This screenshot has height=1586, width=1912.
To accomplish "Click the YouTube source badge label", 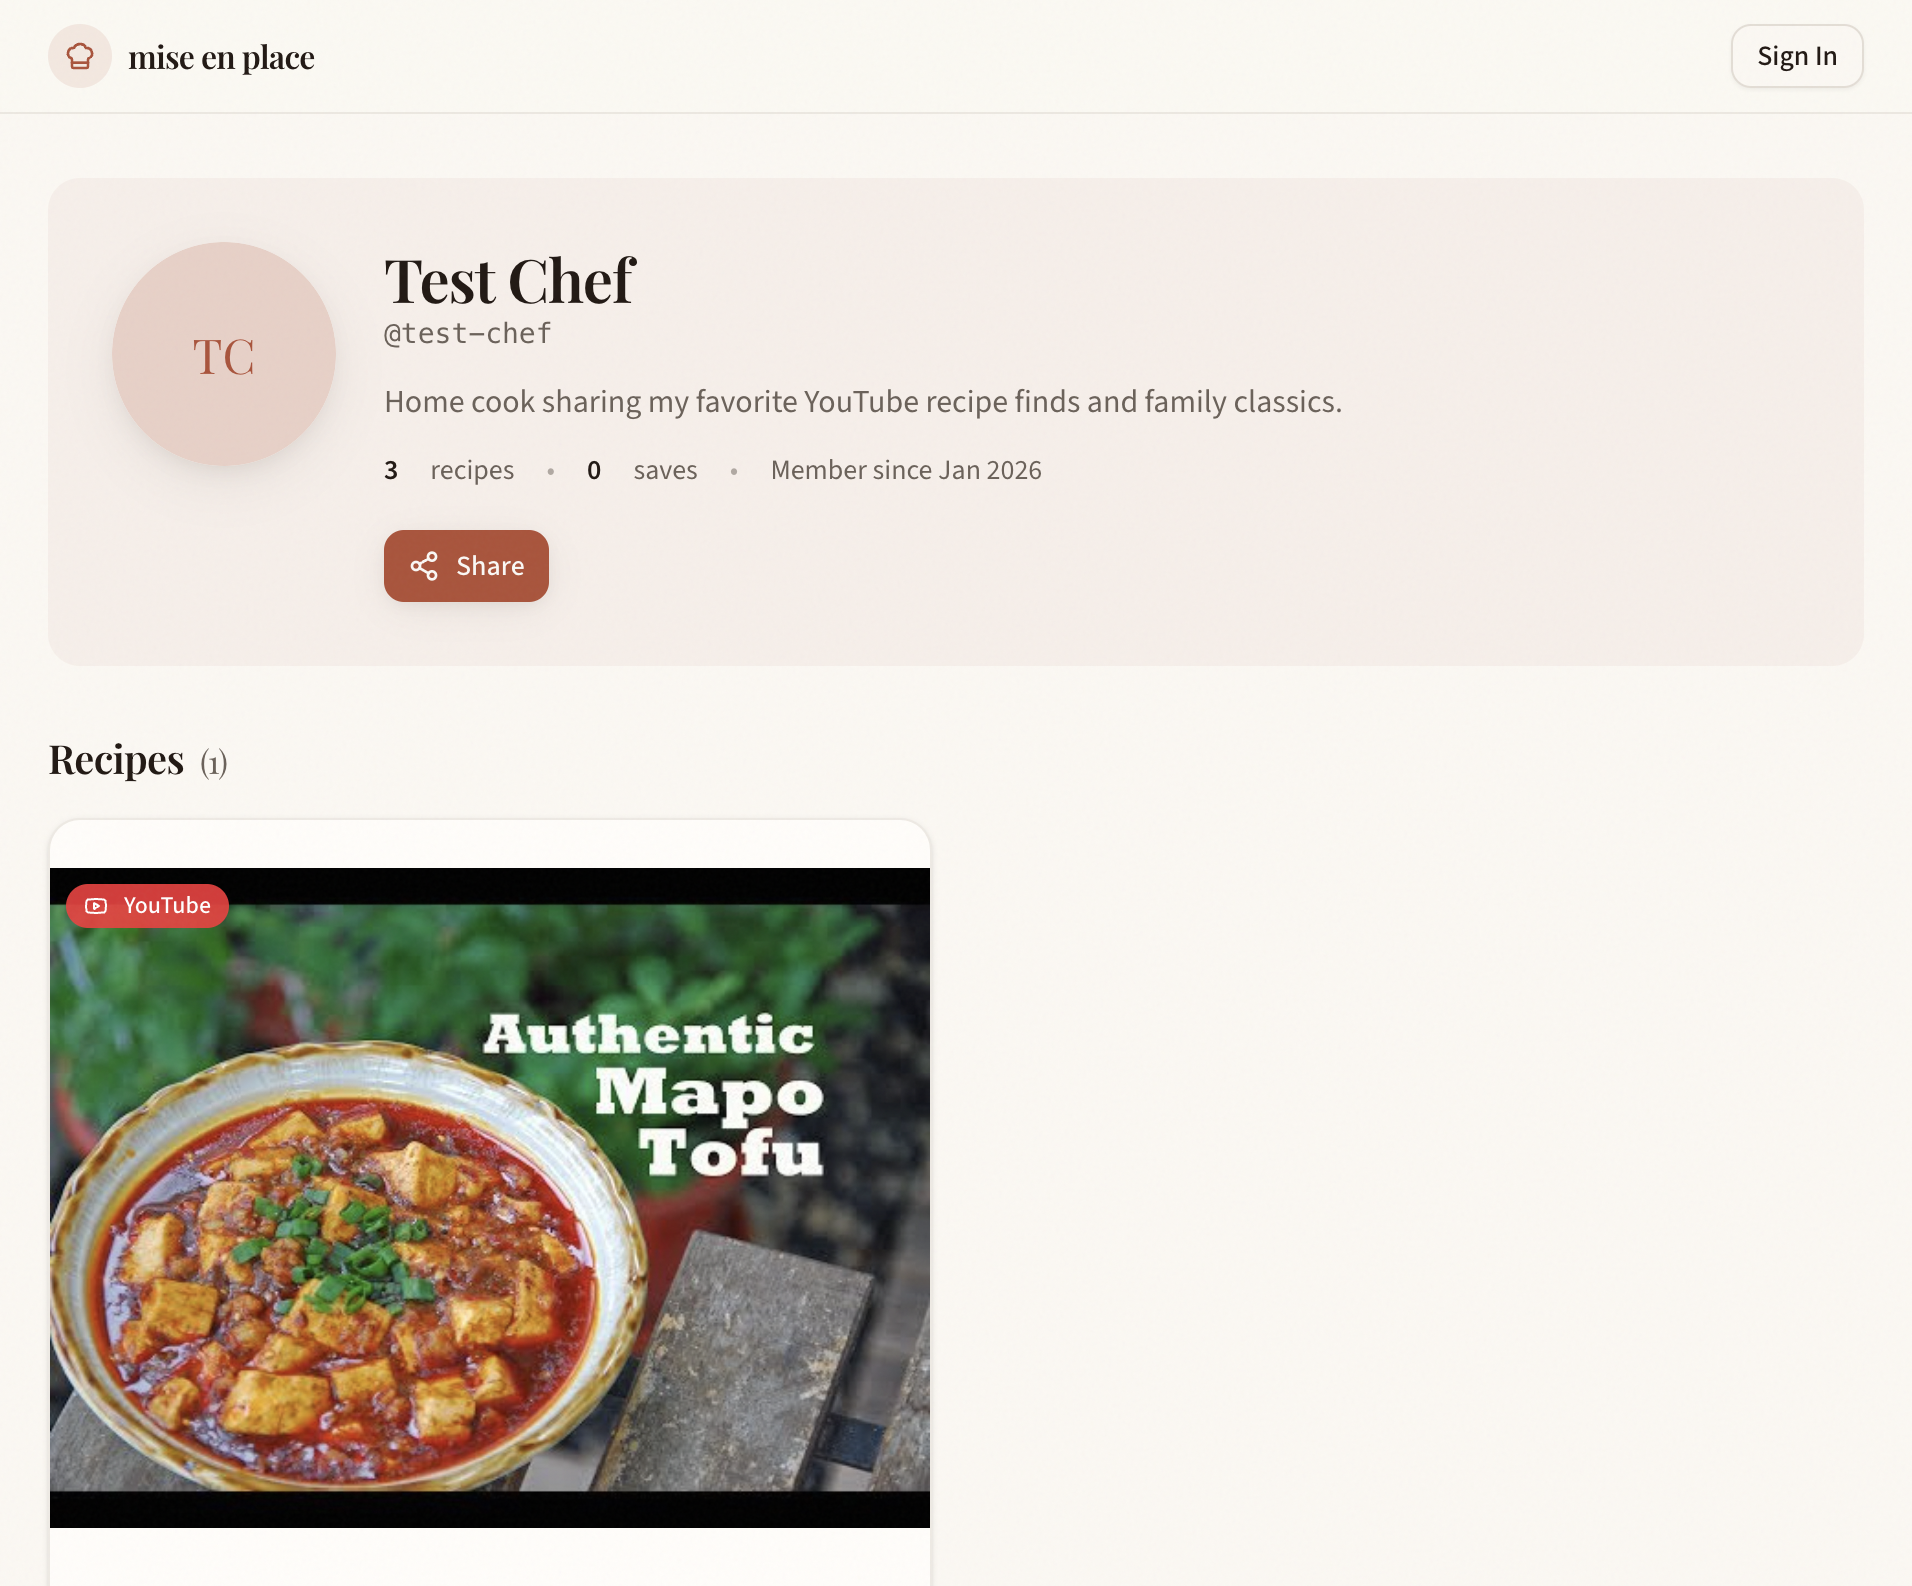I will 167,906.
